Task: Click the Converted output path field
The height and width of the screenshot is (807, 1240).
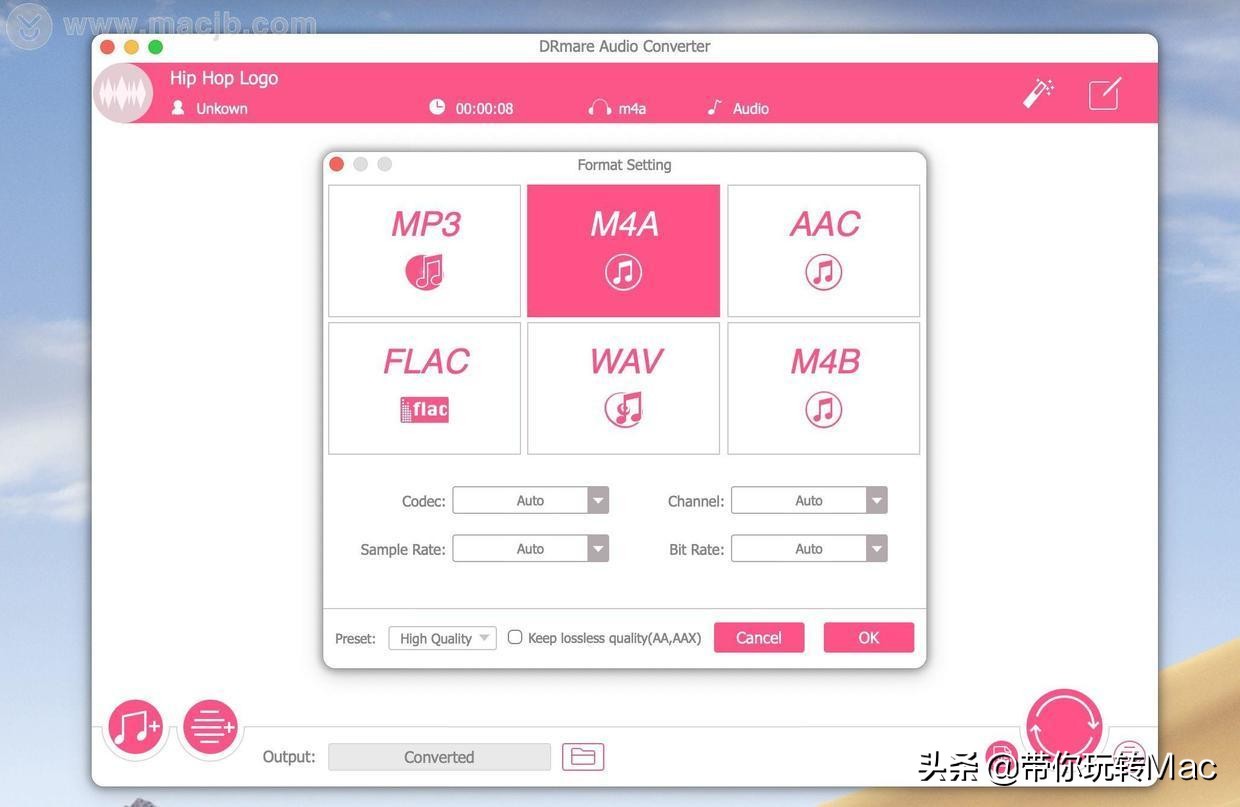Action: tap(439, 755)
